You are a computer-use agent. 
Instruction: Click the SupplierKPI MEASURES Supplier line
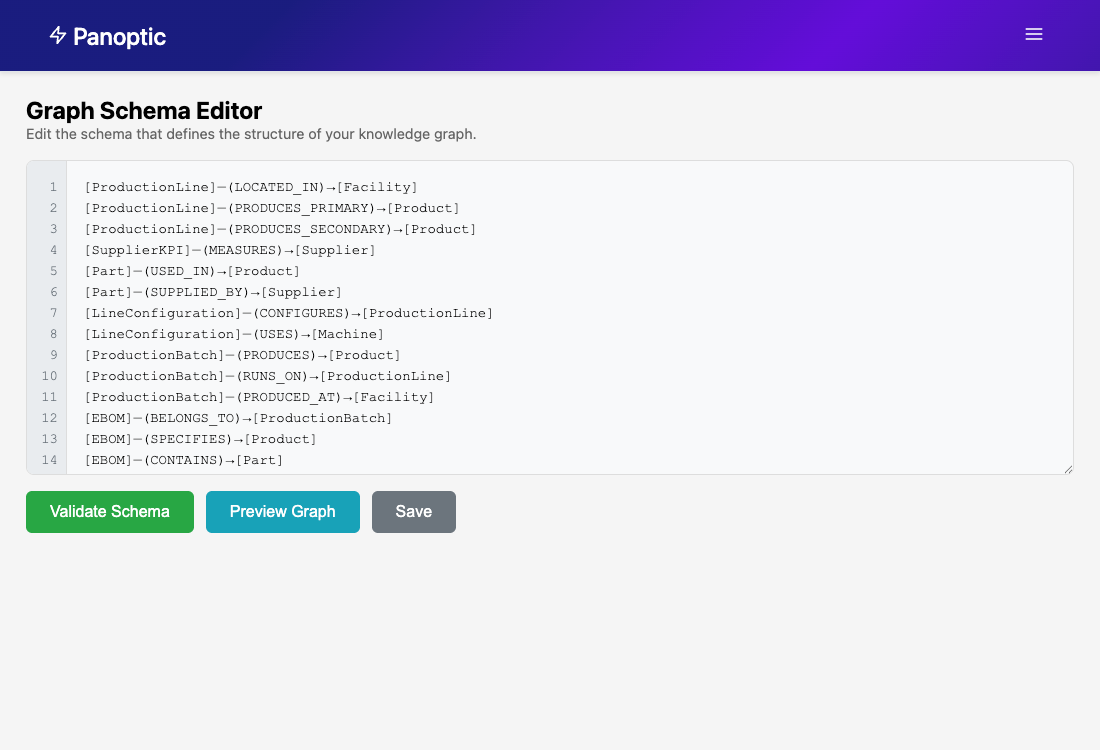230,250
